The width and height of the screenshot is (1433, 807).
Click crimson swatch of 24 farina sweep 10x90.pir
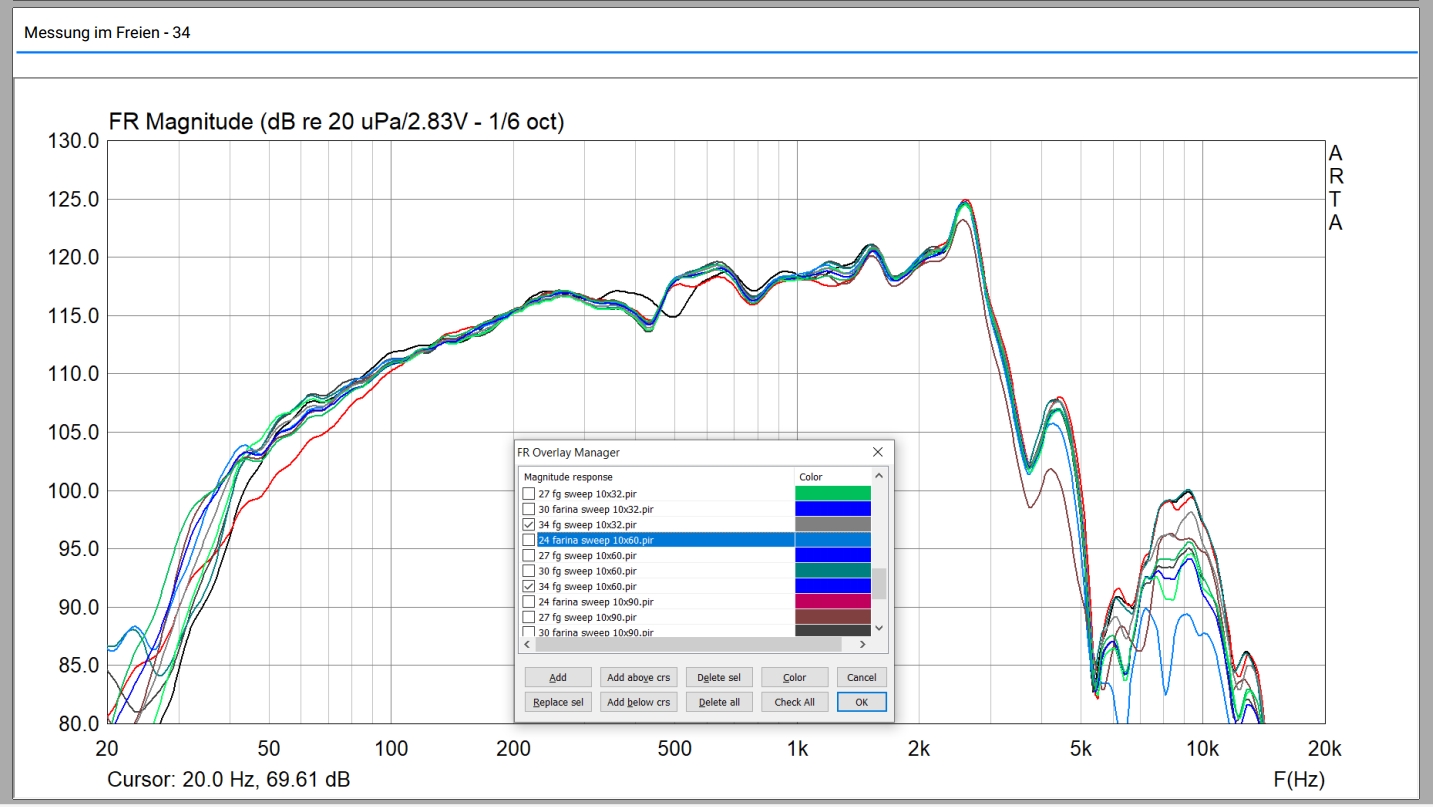click(833, 602)
